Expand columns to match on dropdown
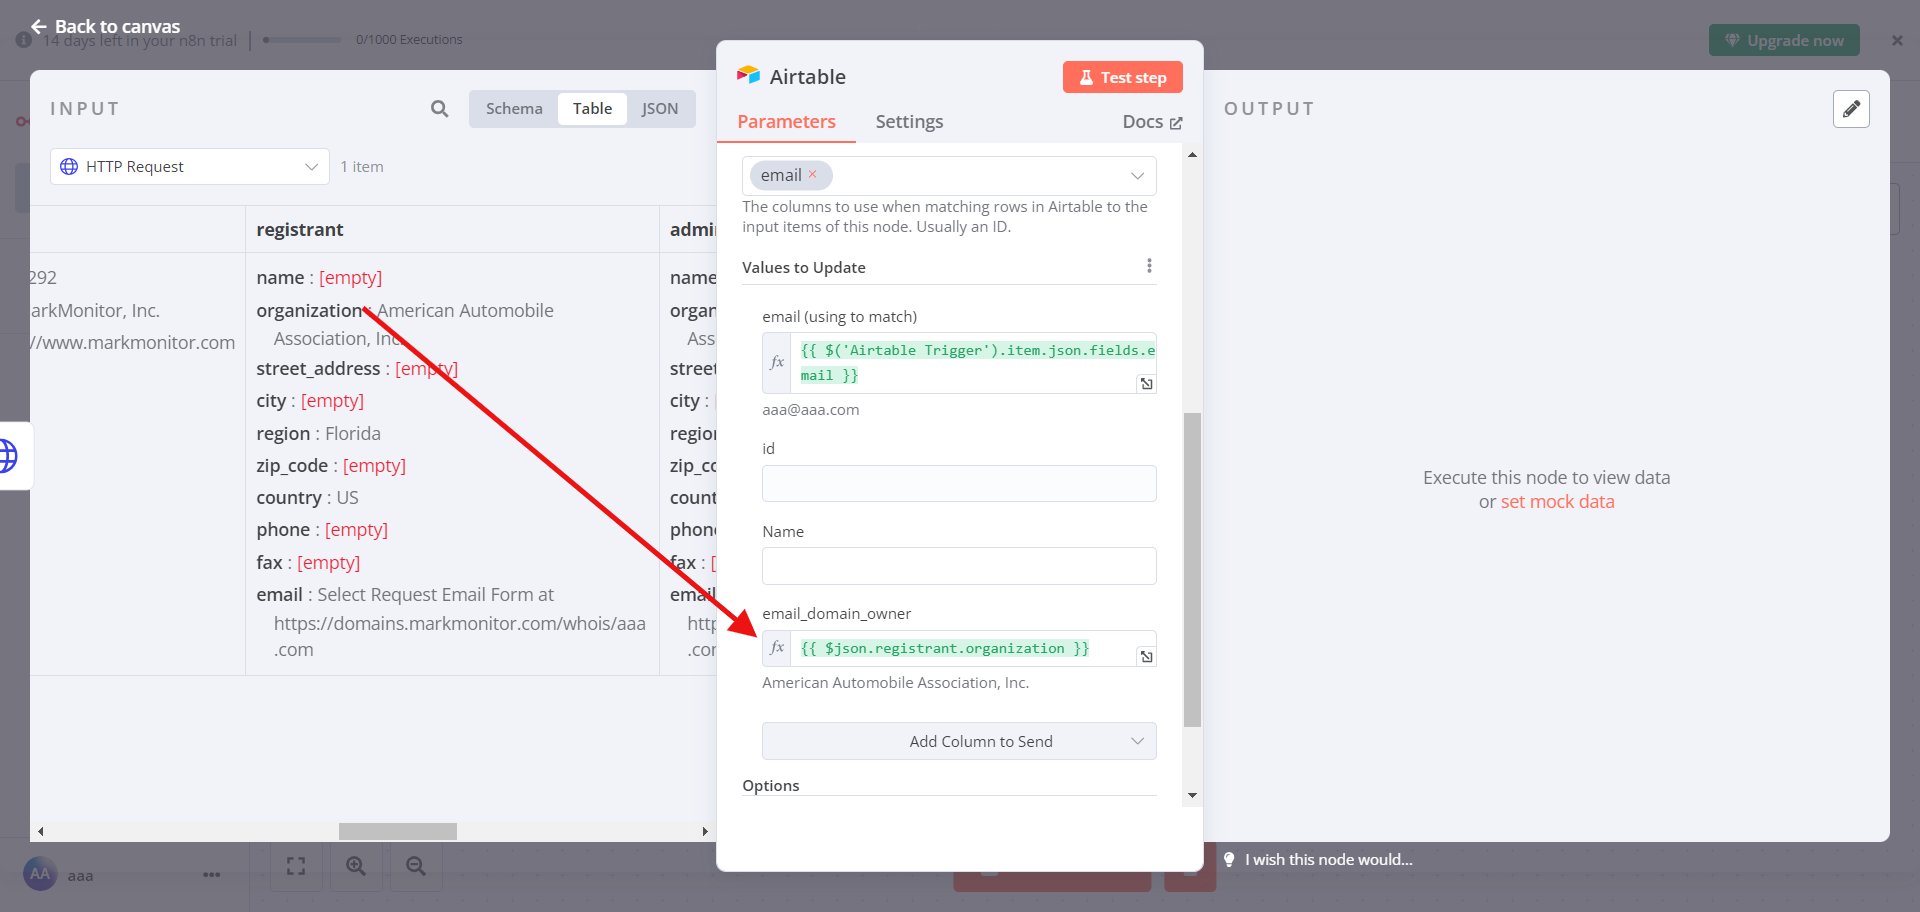This screenshot has width=1920, height=912. (x=1137, y=175)
